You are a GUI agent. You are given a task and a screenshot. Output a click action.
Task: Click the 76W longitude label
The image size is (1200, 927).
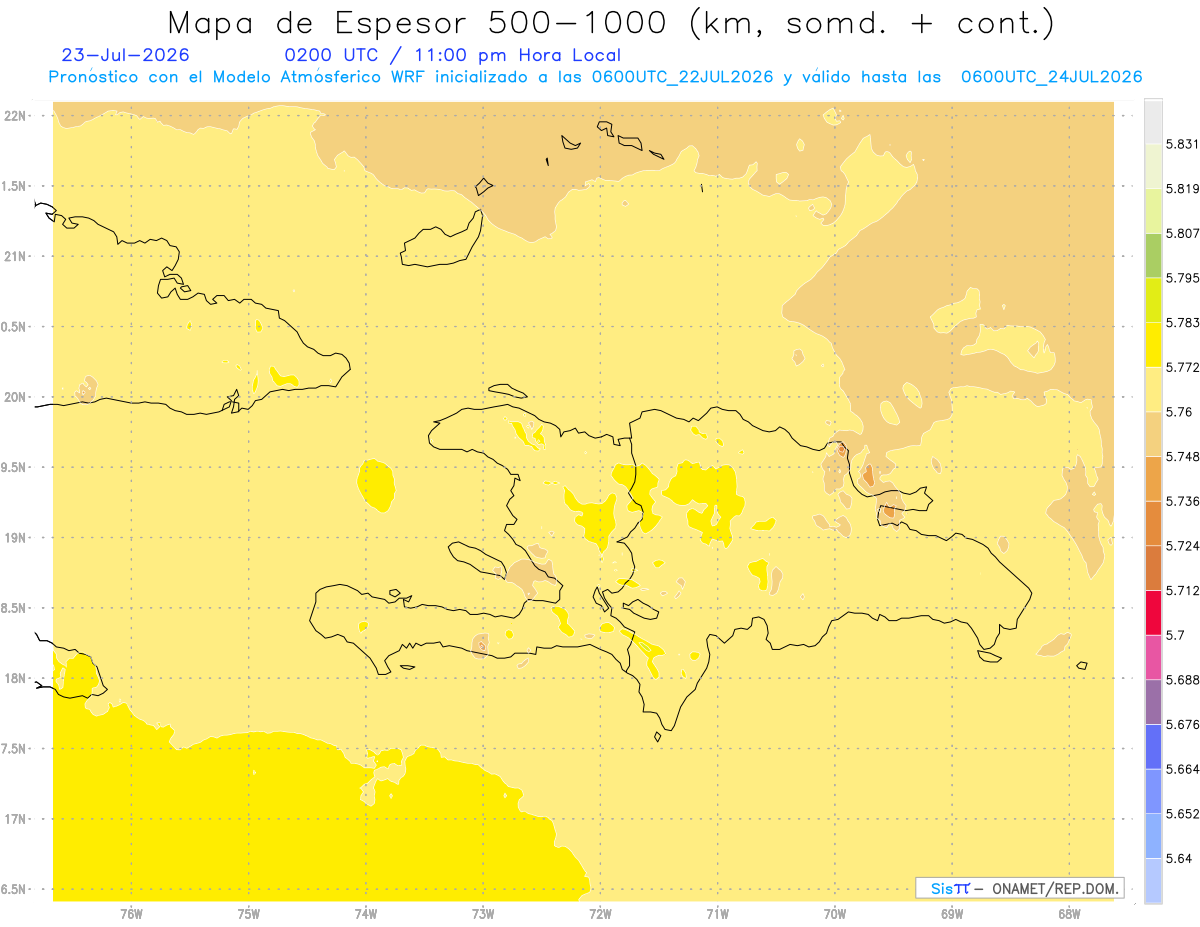[131, 914]
